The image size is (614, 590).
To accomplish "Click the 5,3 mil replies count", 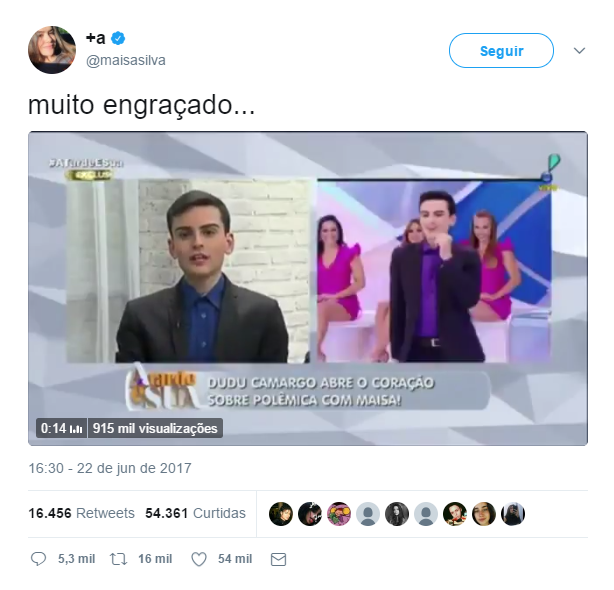I will tap(76, 559).
